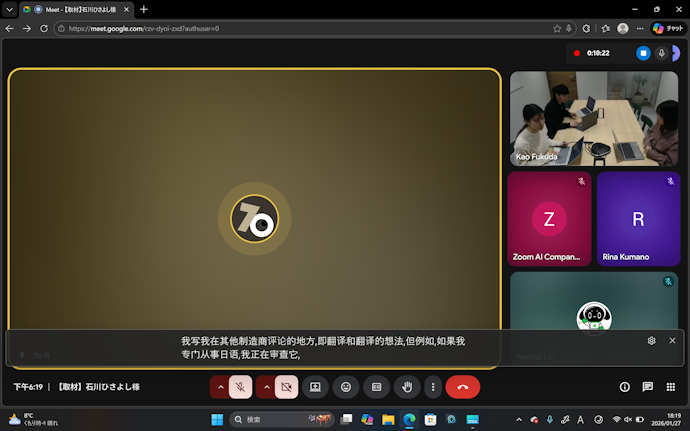
Task: Select the Meet 【取材】石川ひさよし様 tab
Action: [76, 9]
